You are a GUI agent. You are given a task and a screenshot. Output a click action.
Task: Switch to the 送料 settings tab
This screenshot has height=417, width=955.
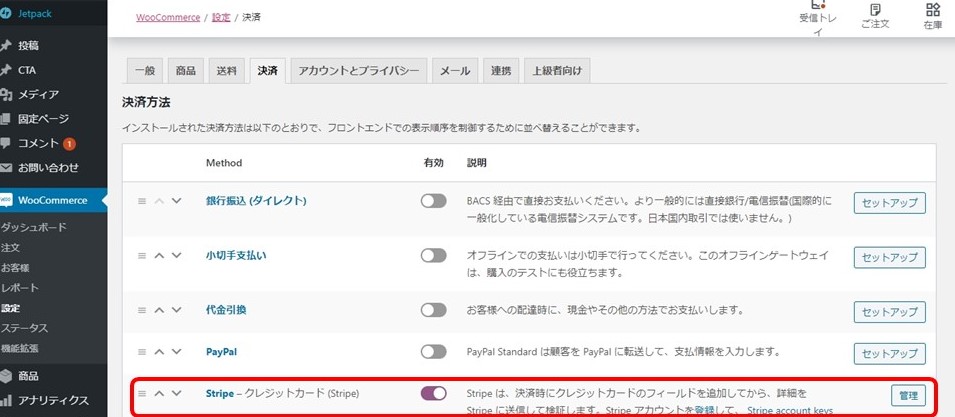click(x=227, y=71)
